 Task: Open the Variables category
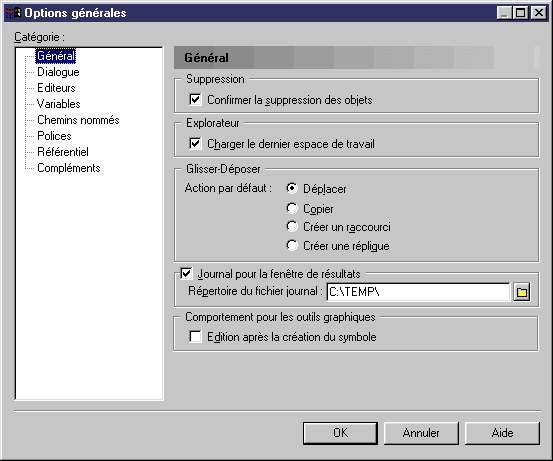click(59, 104)
